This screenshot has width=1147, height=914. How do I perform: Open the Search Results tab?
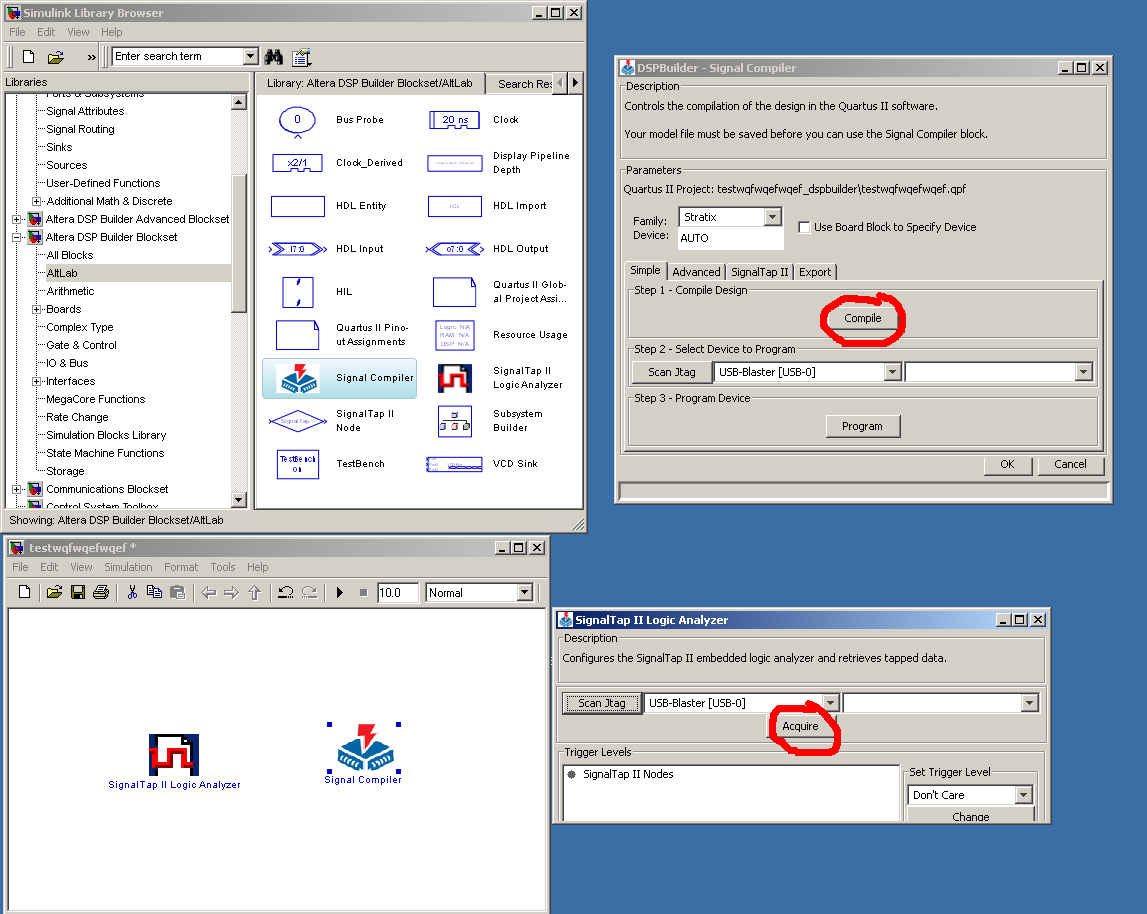click(x=524, y=83)
